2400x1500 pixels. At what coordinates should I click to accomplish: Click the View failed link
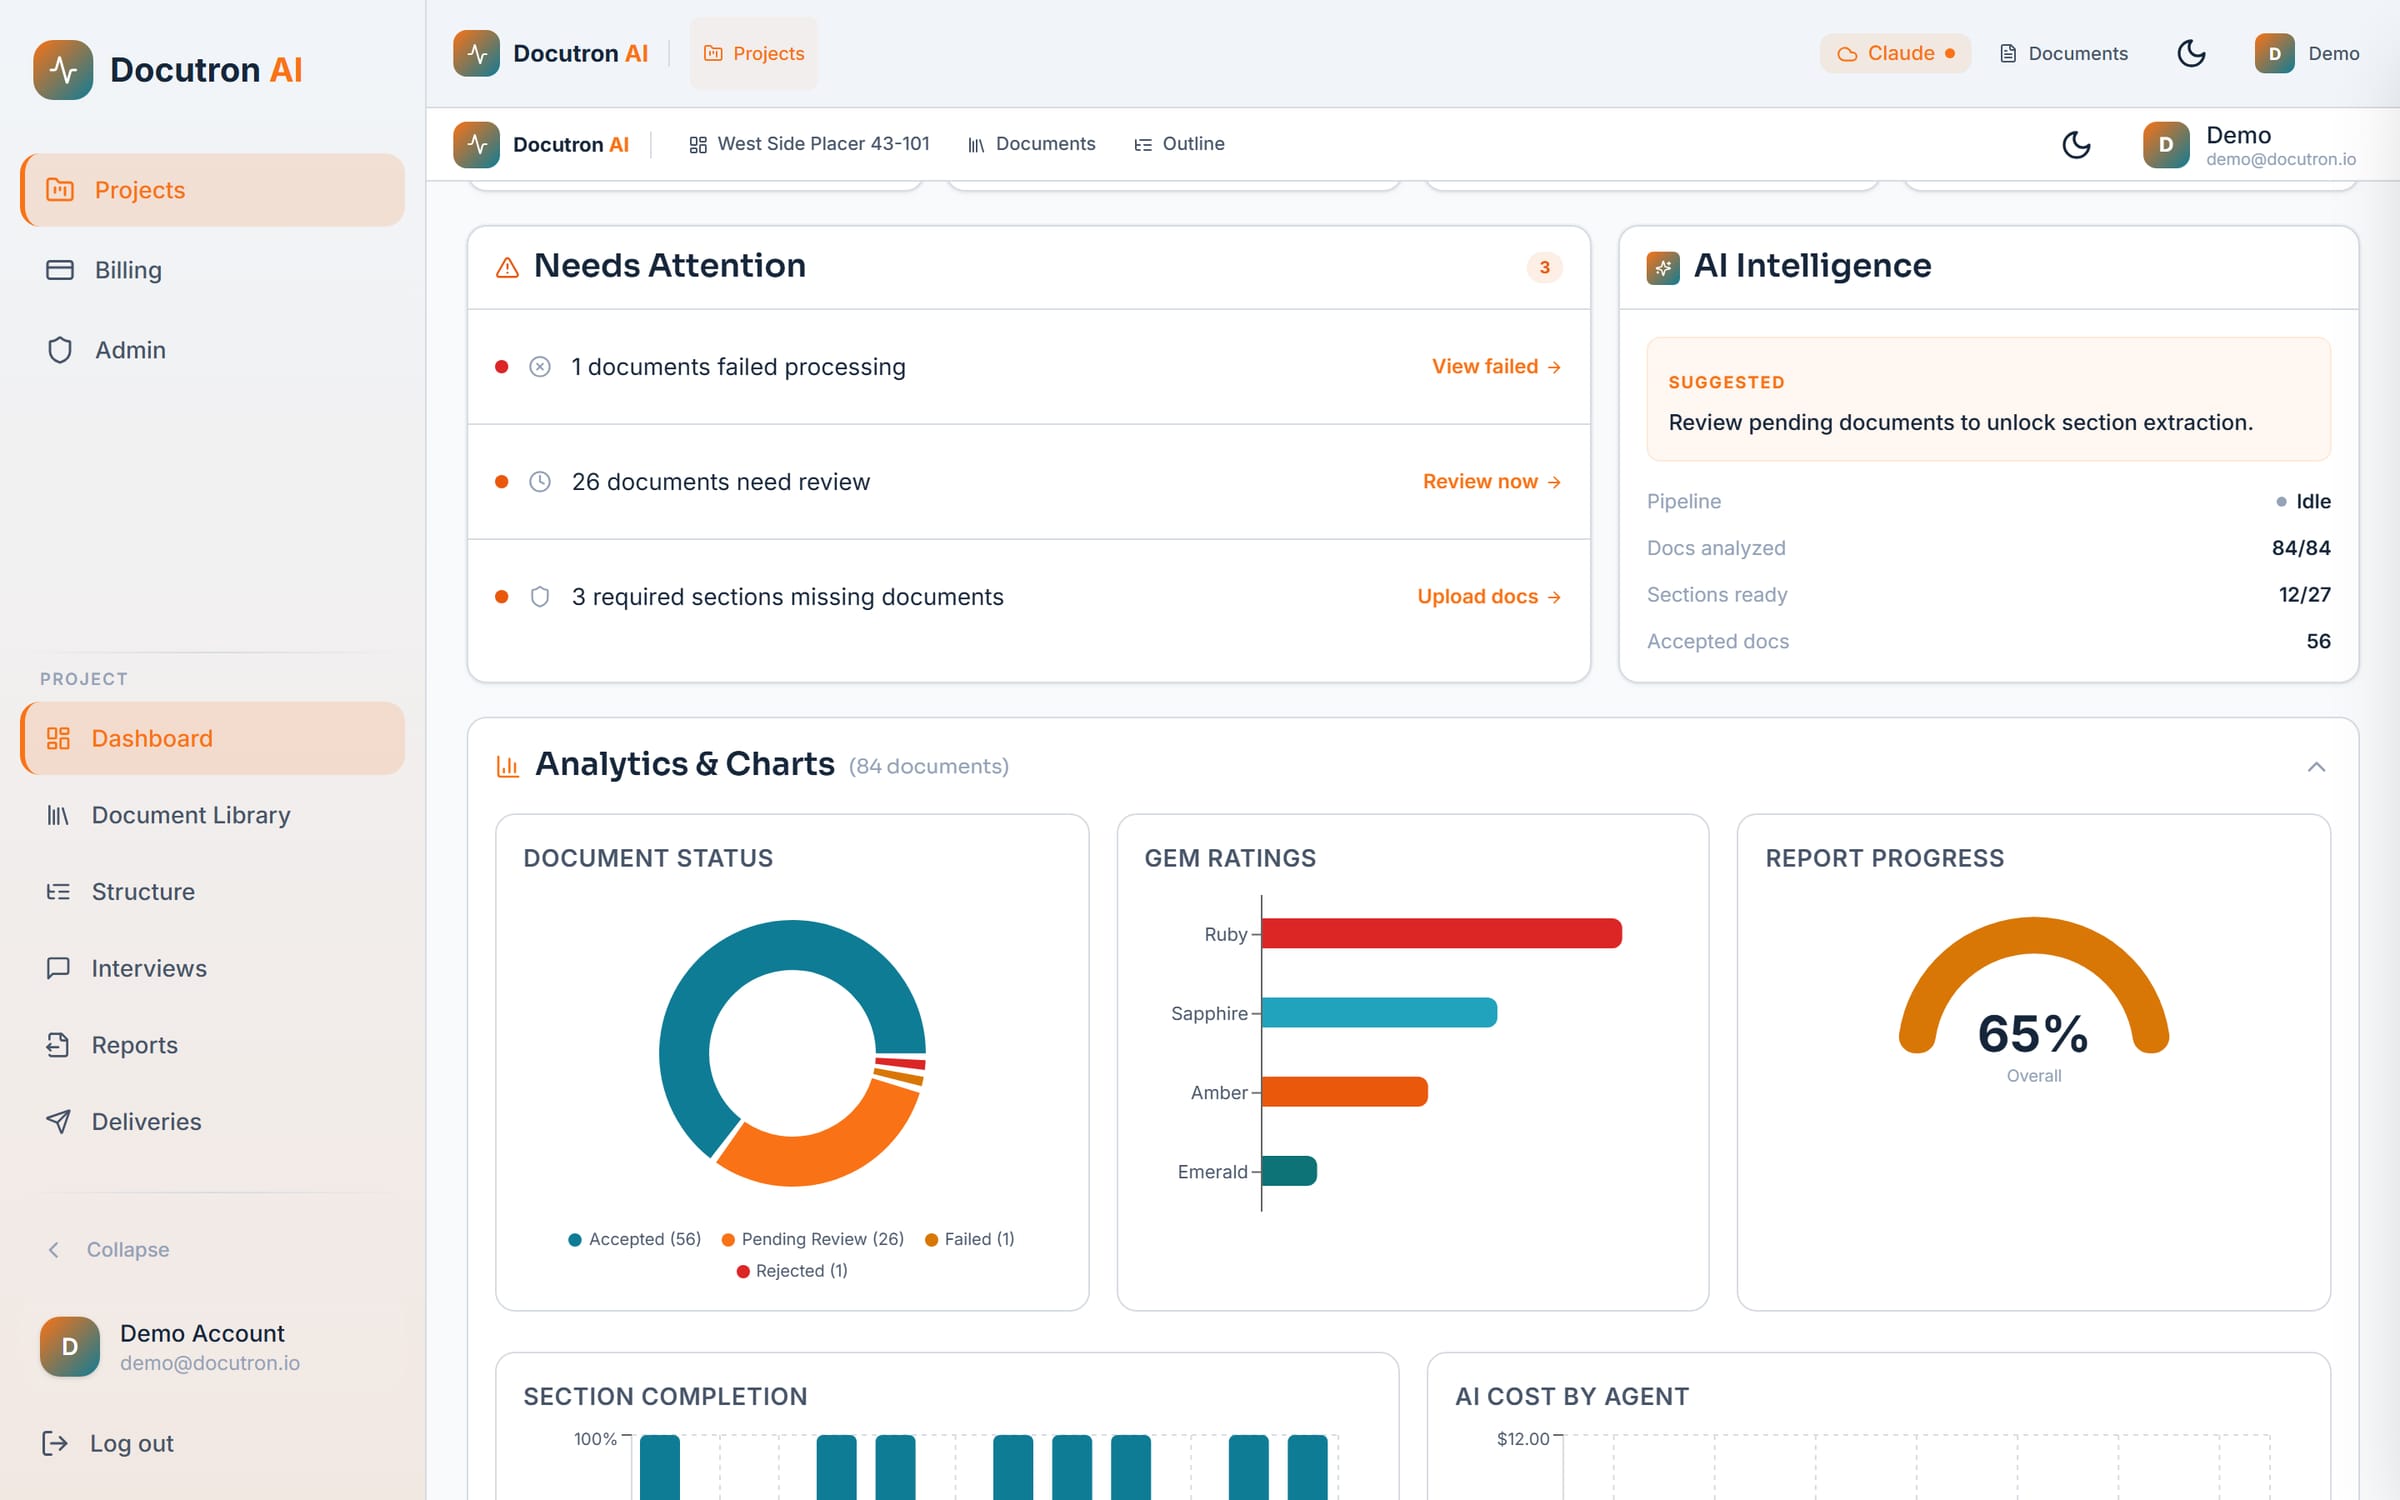pyautogui.click(x=1496, y=367)
